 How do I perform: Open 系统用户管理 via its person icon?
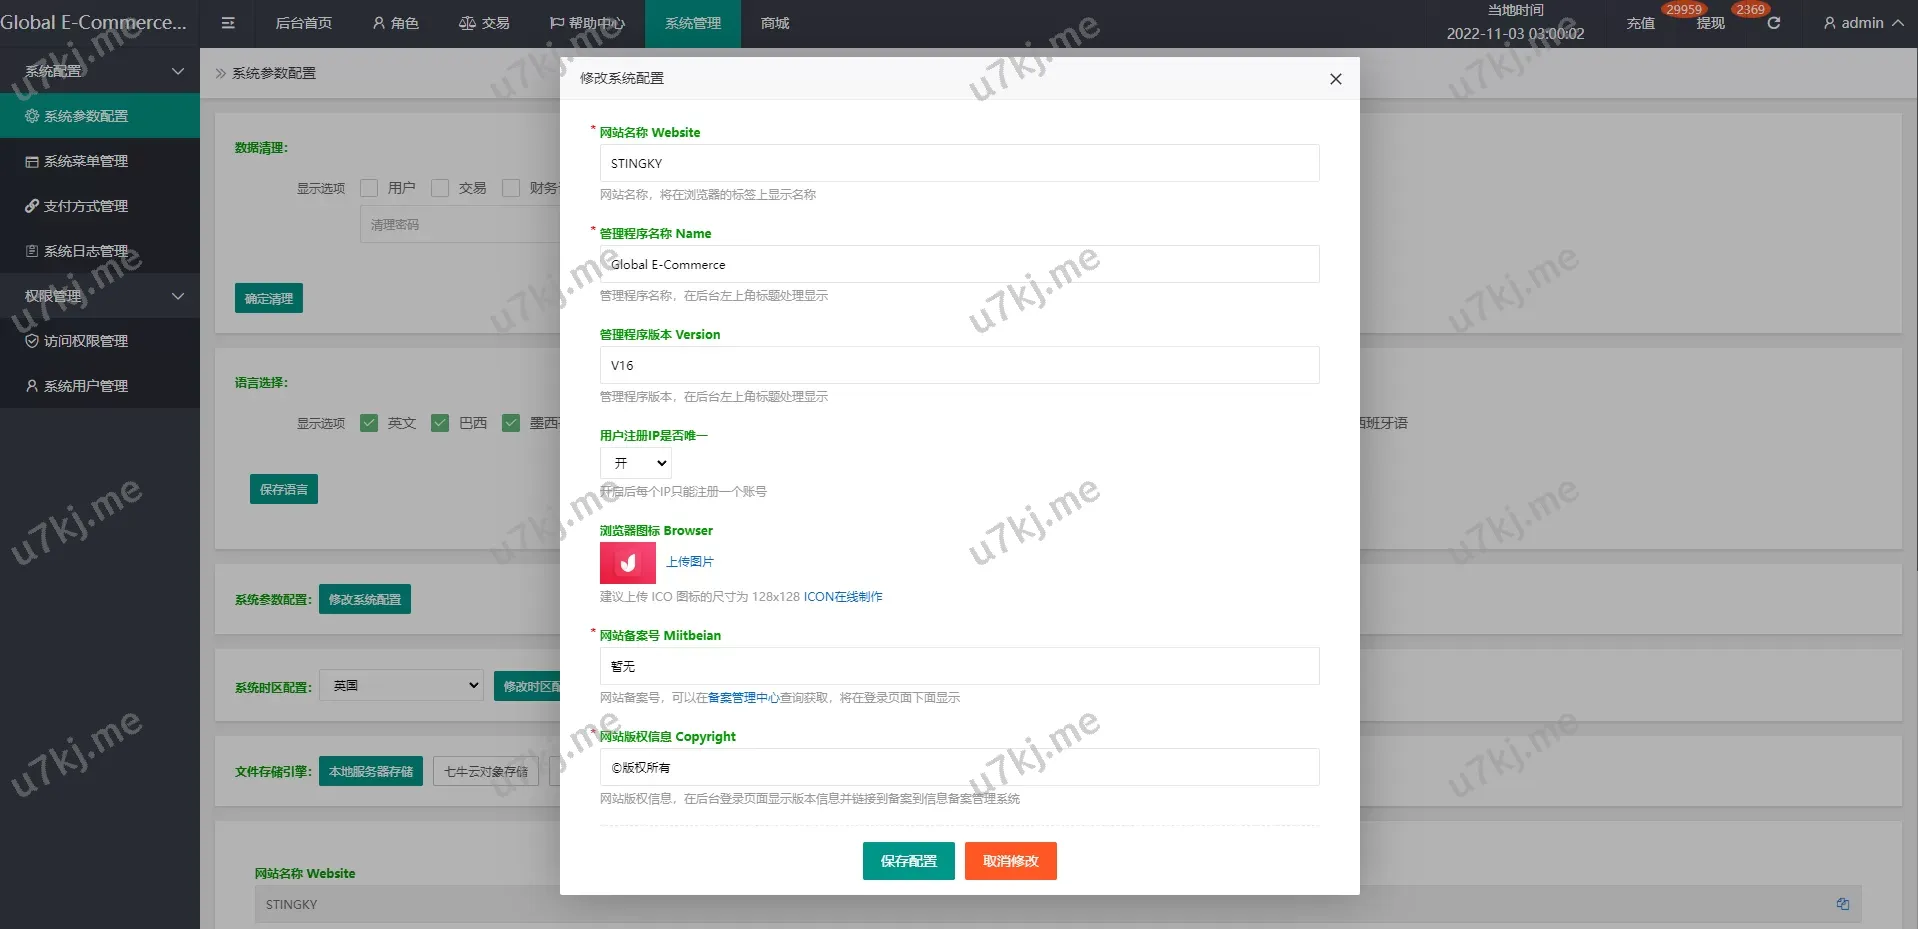coord(31,386)
